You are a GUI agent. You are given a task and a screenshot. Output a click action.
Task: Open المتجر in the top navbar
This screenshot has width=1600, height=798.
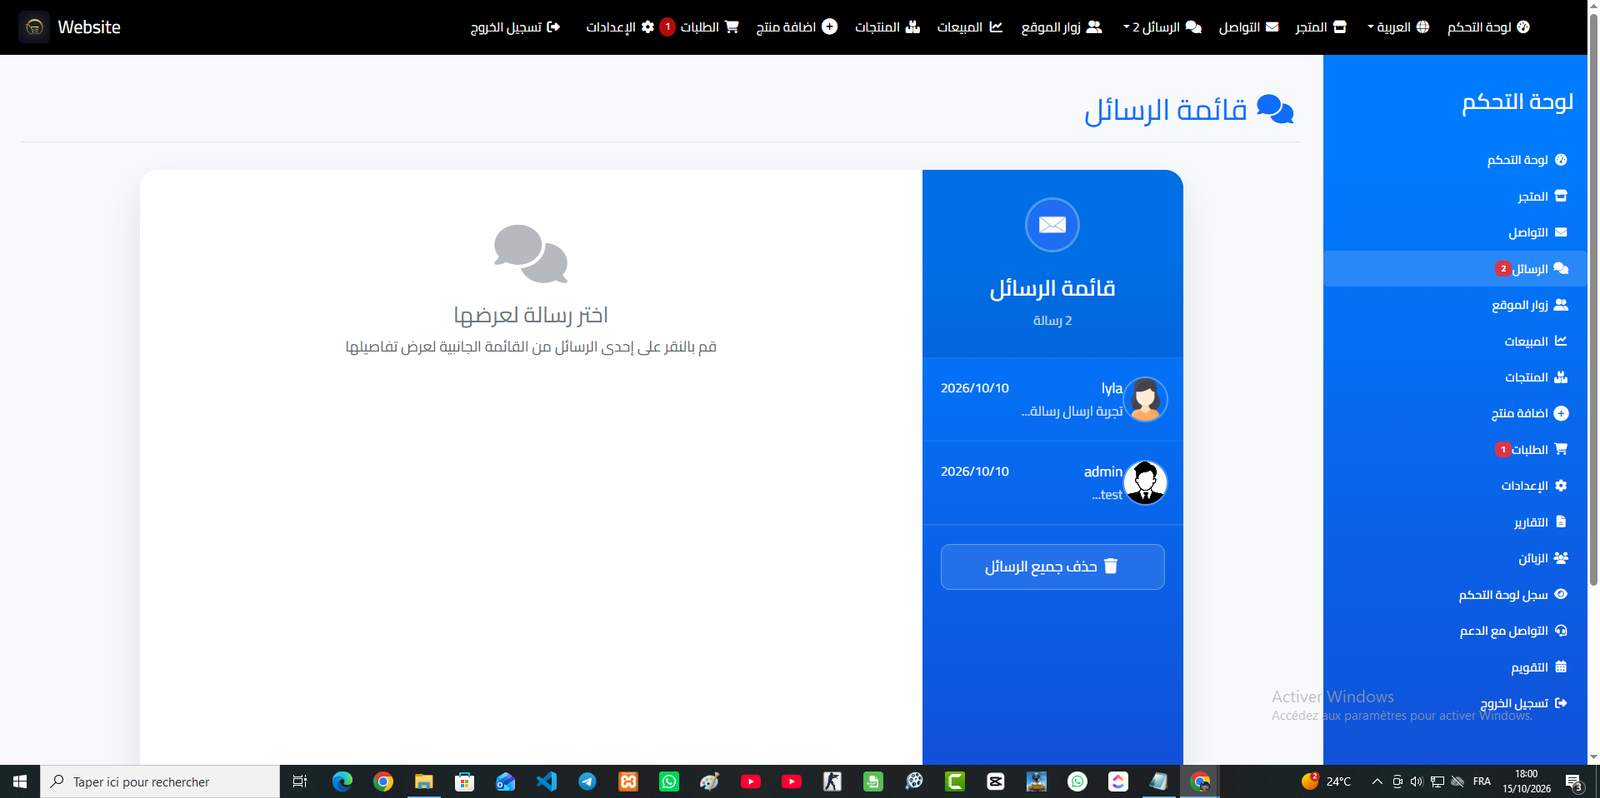(x=1320, y=27)
